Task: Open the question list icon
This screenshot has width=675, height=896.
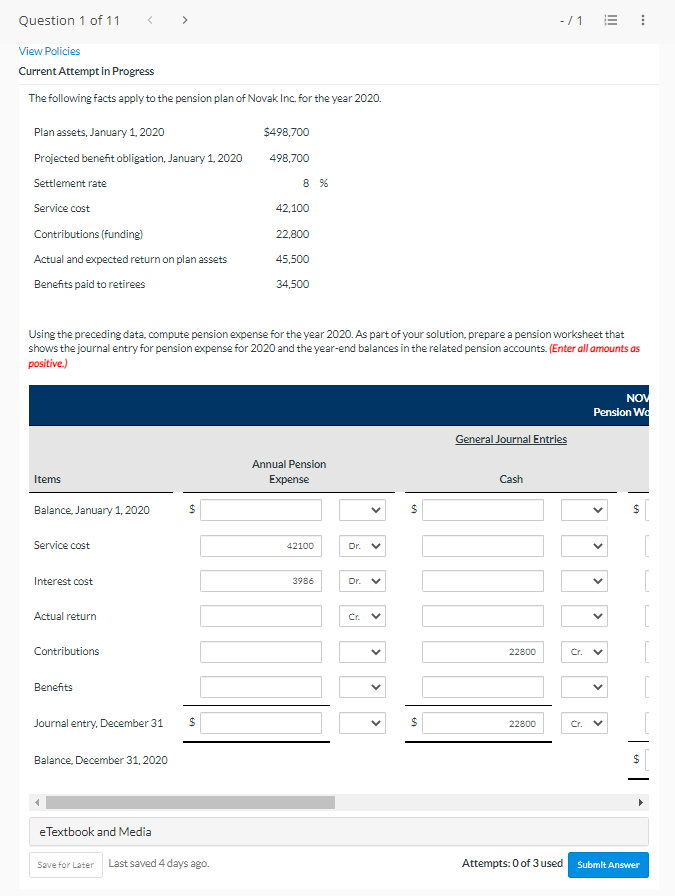Action: (609, 19)
